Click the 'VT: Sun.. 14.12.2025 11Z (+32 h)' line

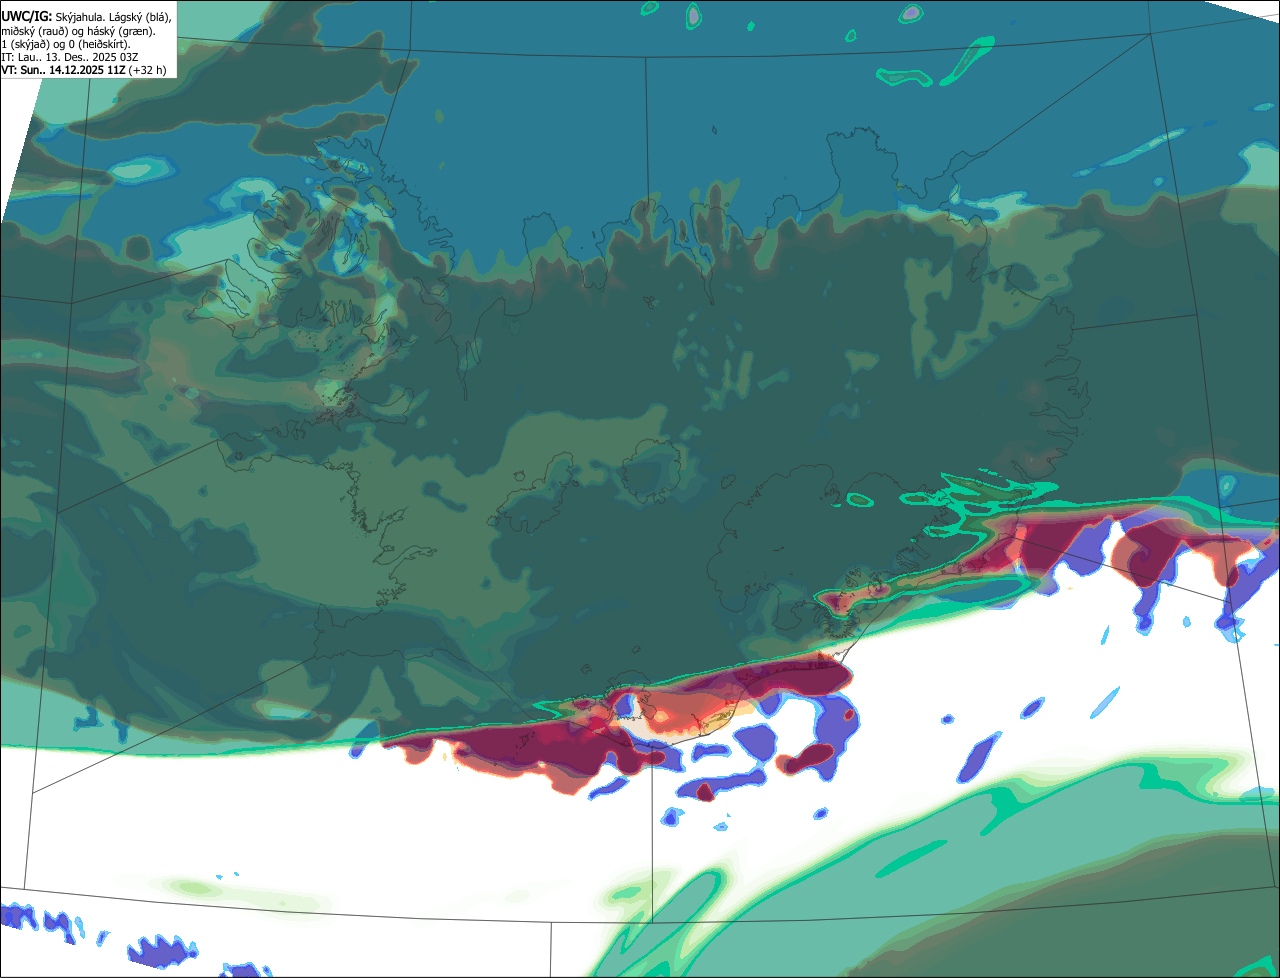pyautogui.click(x=84, y=70)
